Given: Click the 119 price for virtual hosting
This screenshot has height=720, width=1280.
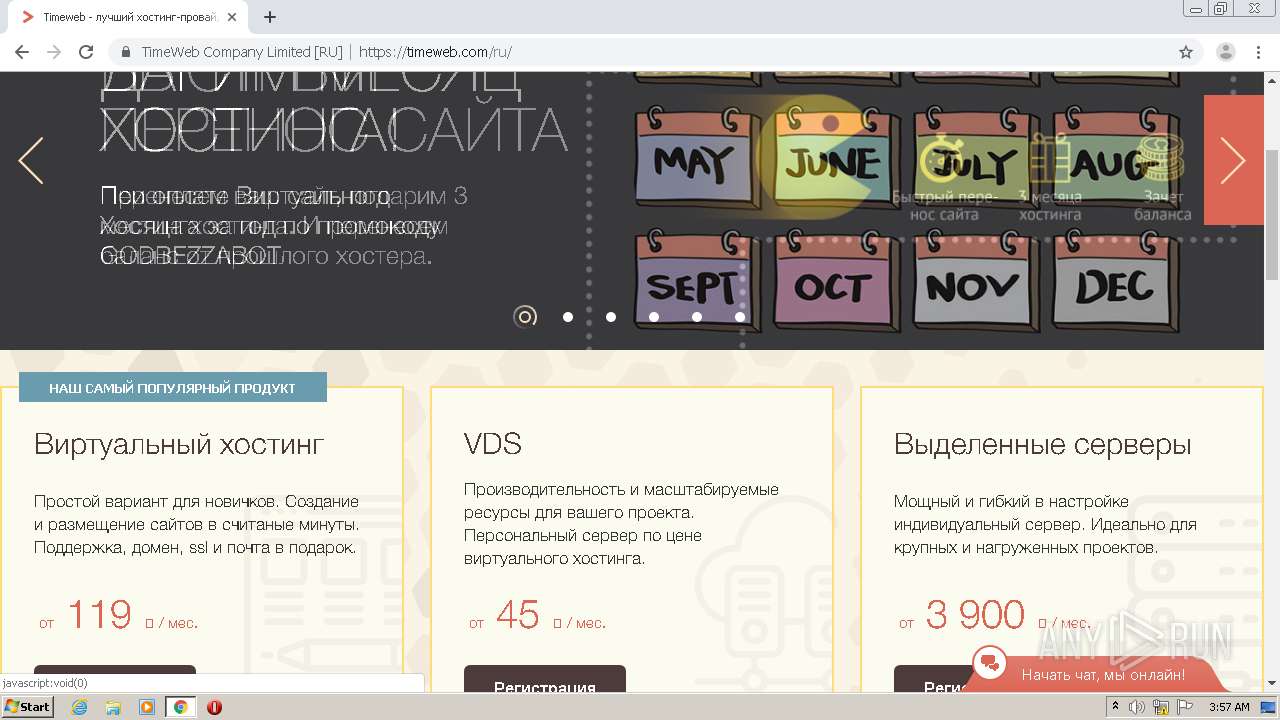Looking at the screenshot, I should pos(100,615).
